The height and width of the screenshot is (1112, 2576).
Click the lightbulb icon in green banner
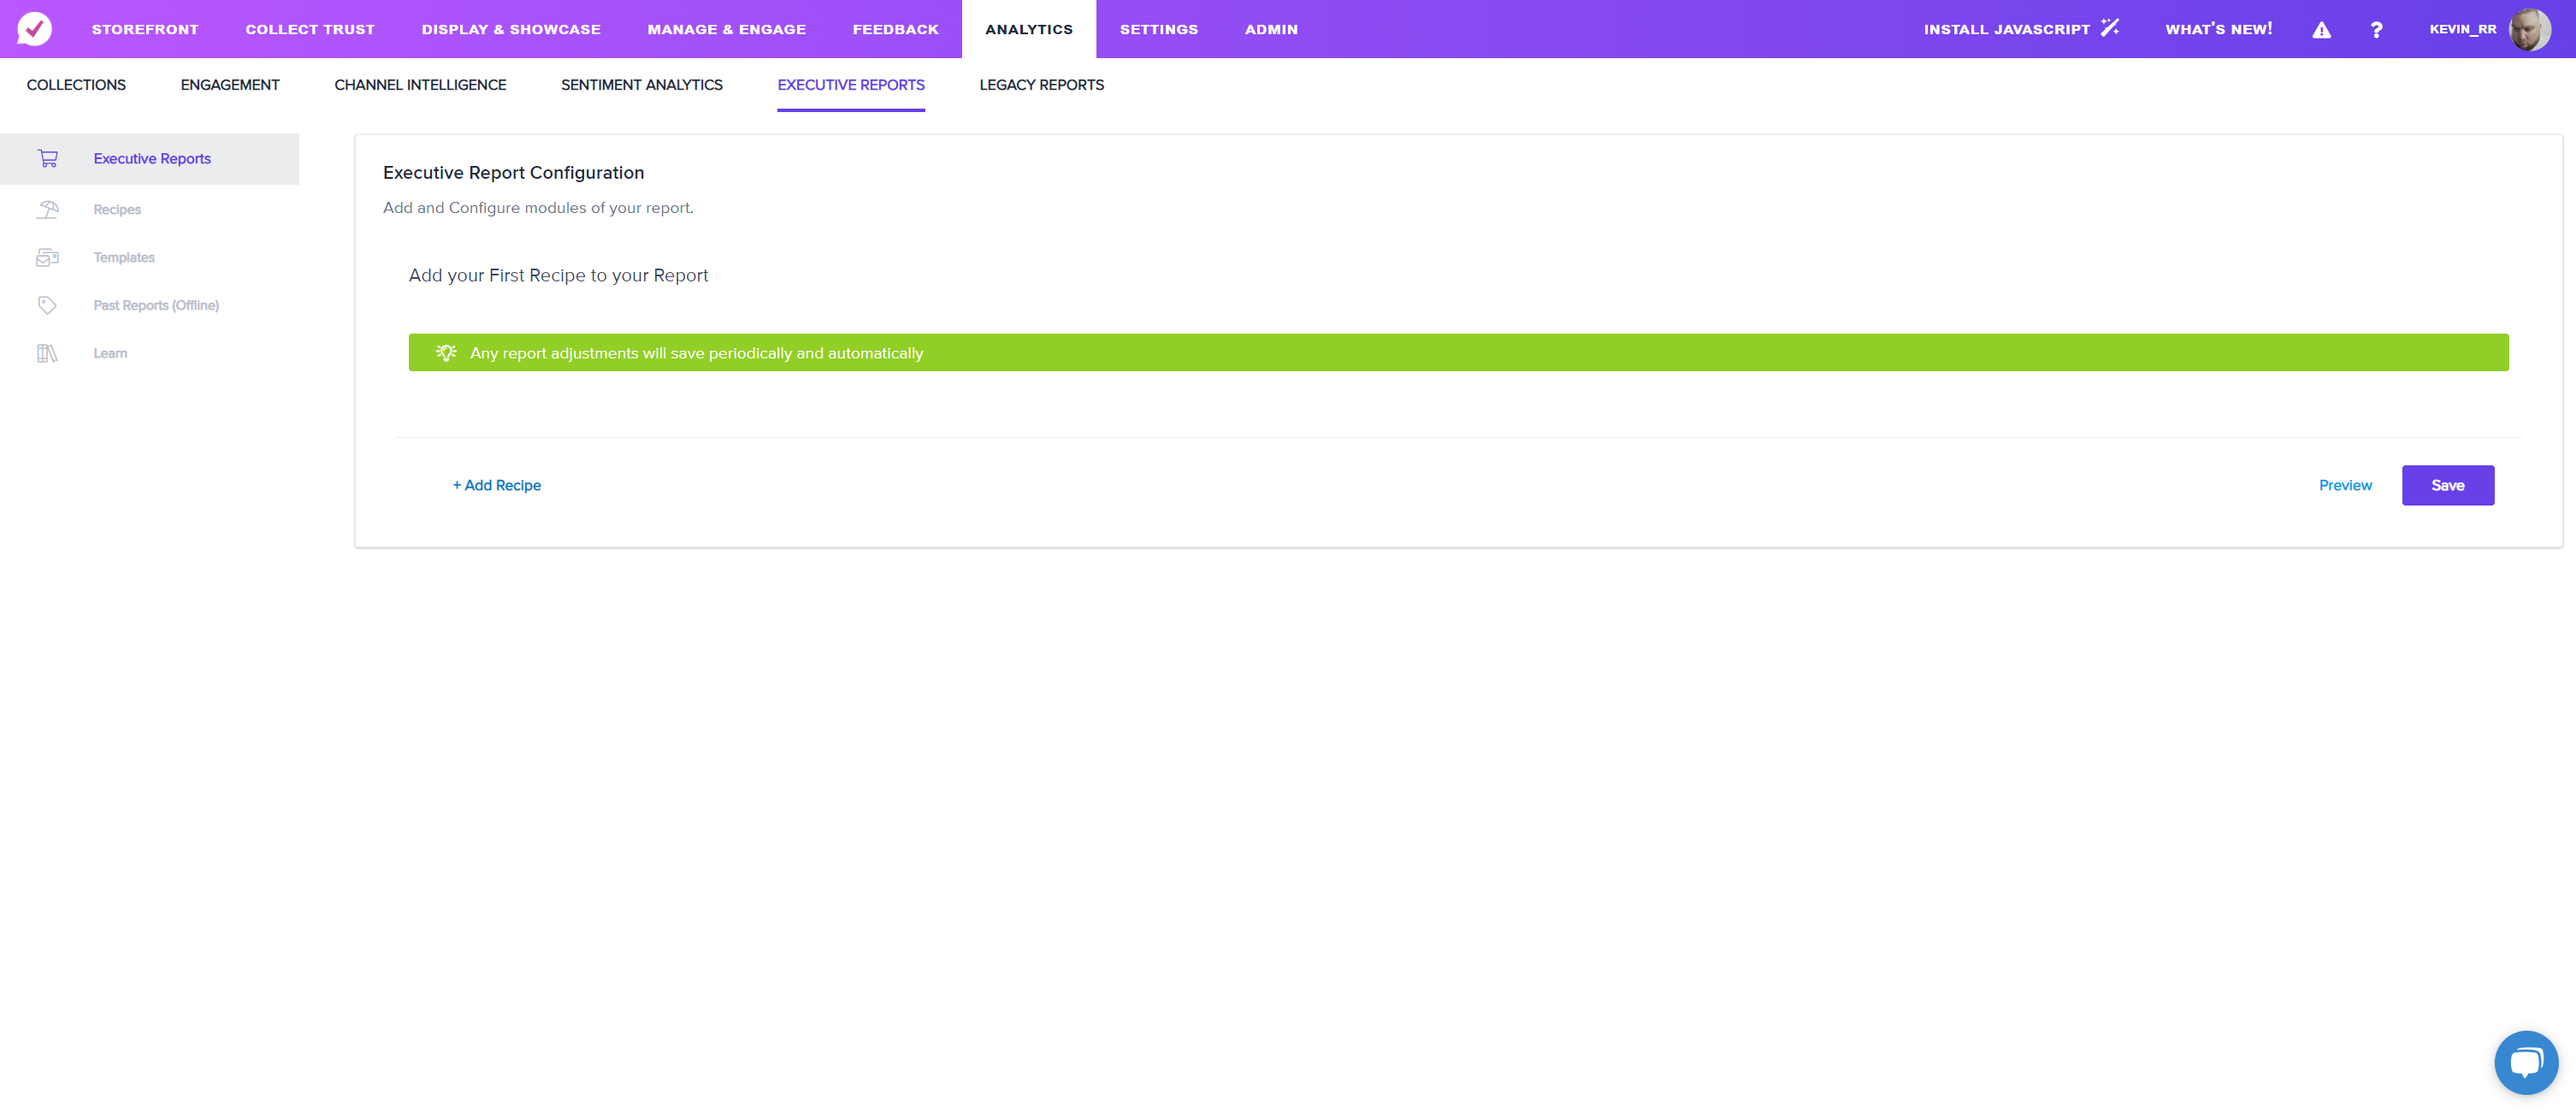tap(446, 353)
